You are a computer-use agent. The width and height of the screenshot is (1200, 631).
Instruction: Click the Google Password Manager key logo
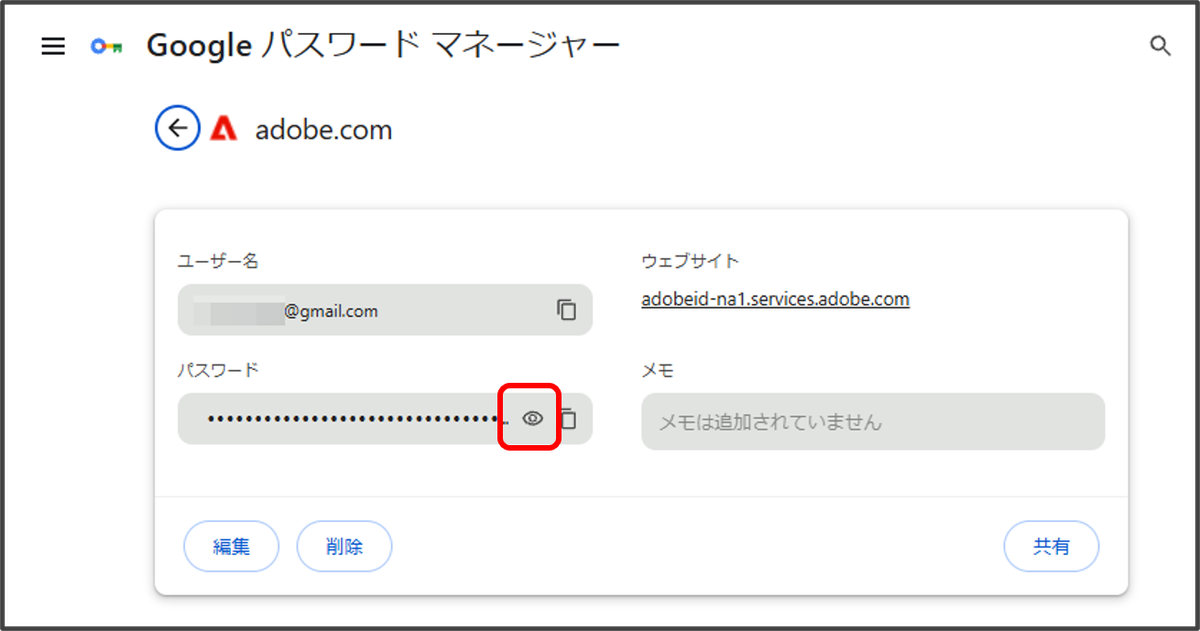(x=106, y=46)
